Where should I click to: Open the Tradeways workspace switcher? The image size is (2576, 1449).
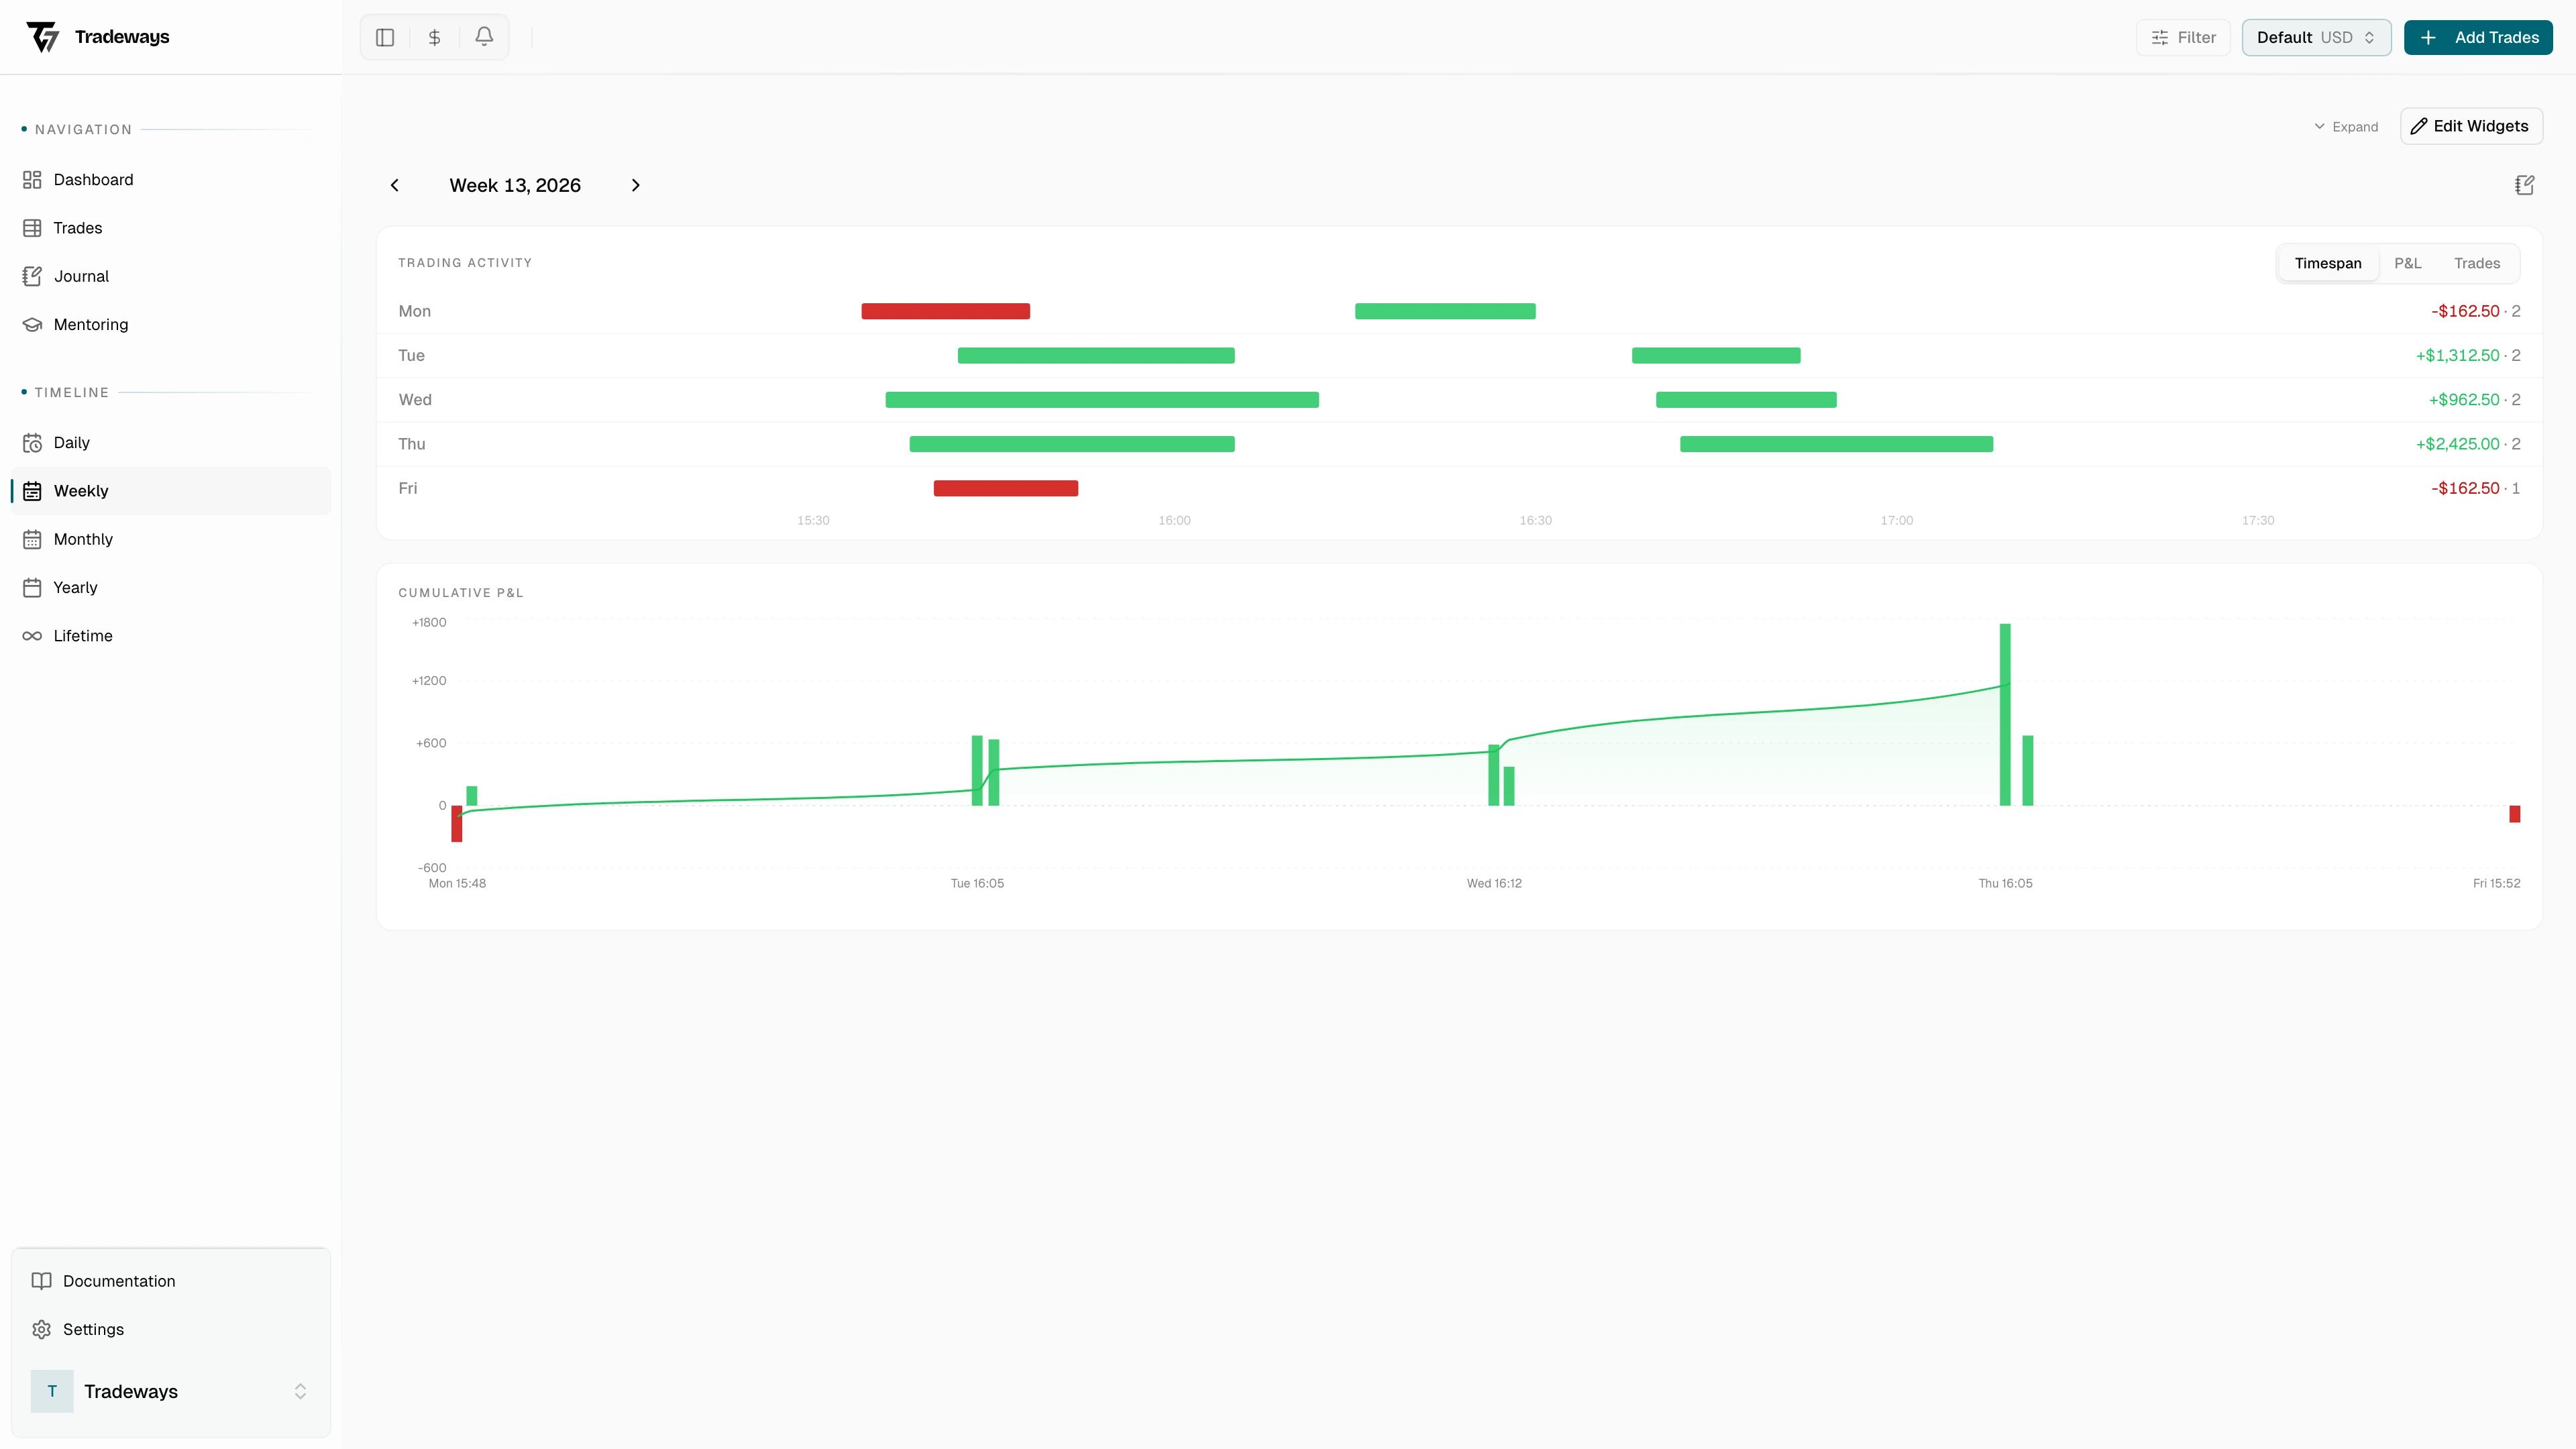pos(170,1391)
